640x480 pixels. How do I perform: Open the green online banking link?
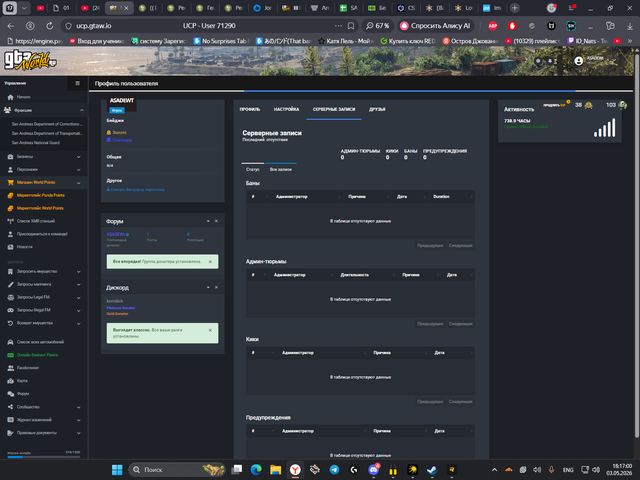point(37,355)
